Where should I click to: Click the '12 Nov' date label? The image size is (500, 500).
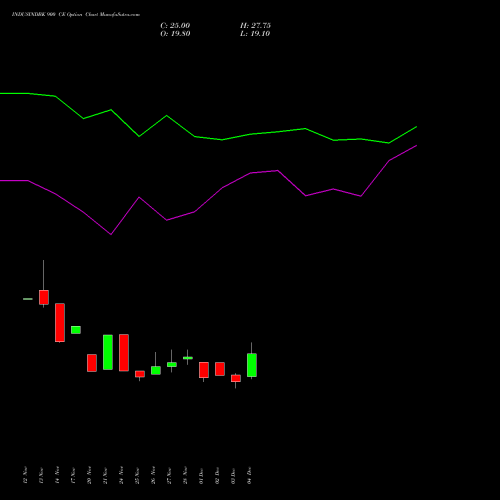[x=25, y=475]
